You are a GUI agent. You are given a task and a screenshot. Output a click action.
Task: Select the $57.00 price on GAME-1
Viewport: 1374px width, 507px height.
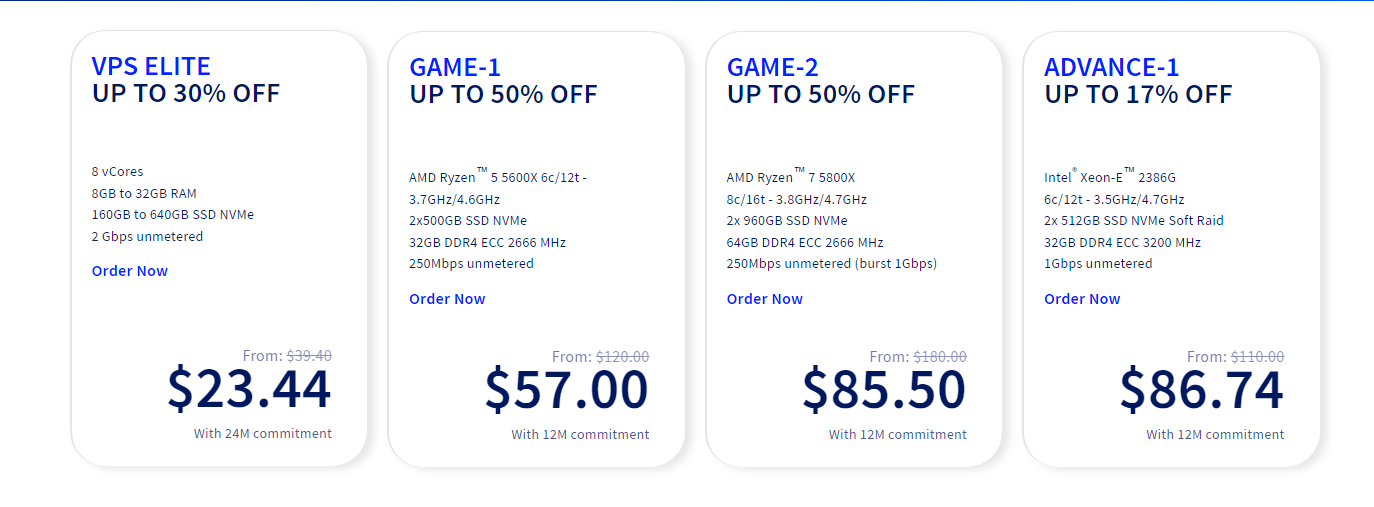566,390
